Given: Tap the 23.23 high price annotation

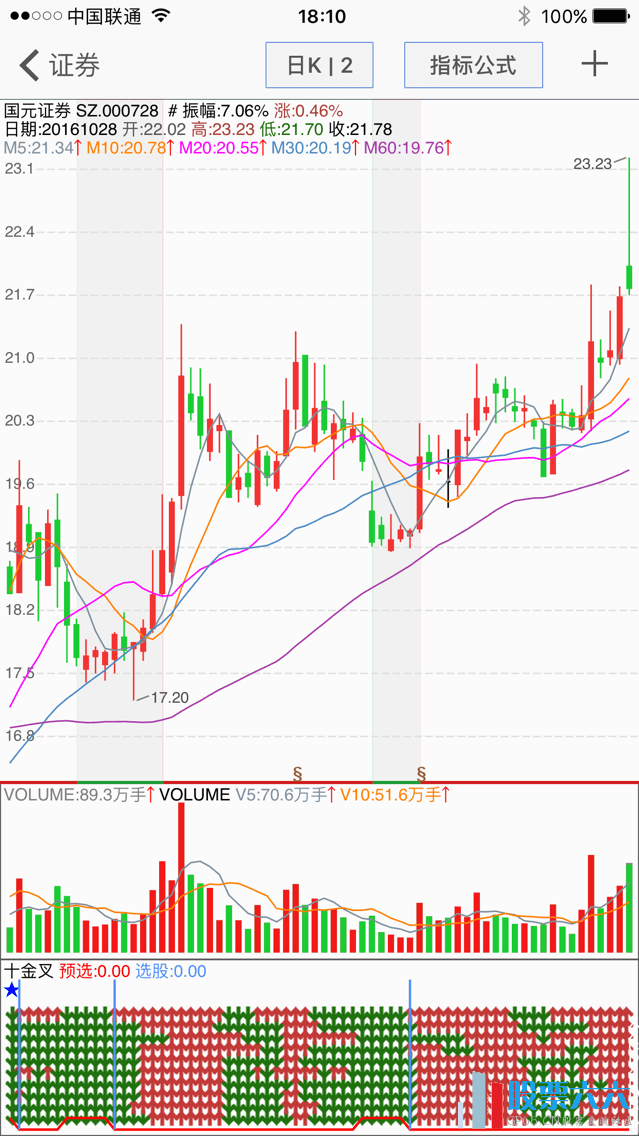Looking at the screenshot, I should (x=592, y=164).
